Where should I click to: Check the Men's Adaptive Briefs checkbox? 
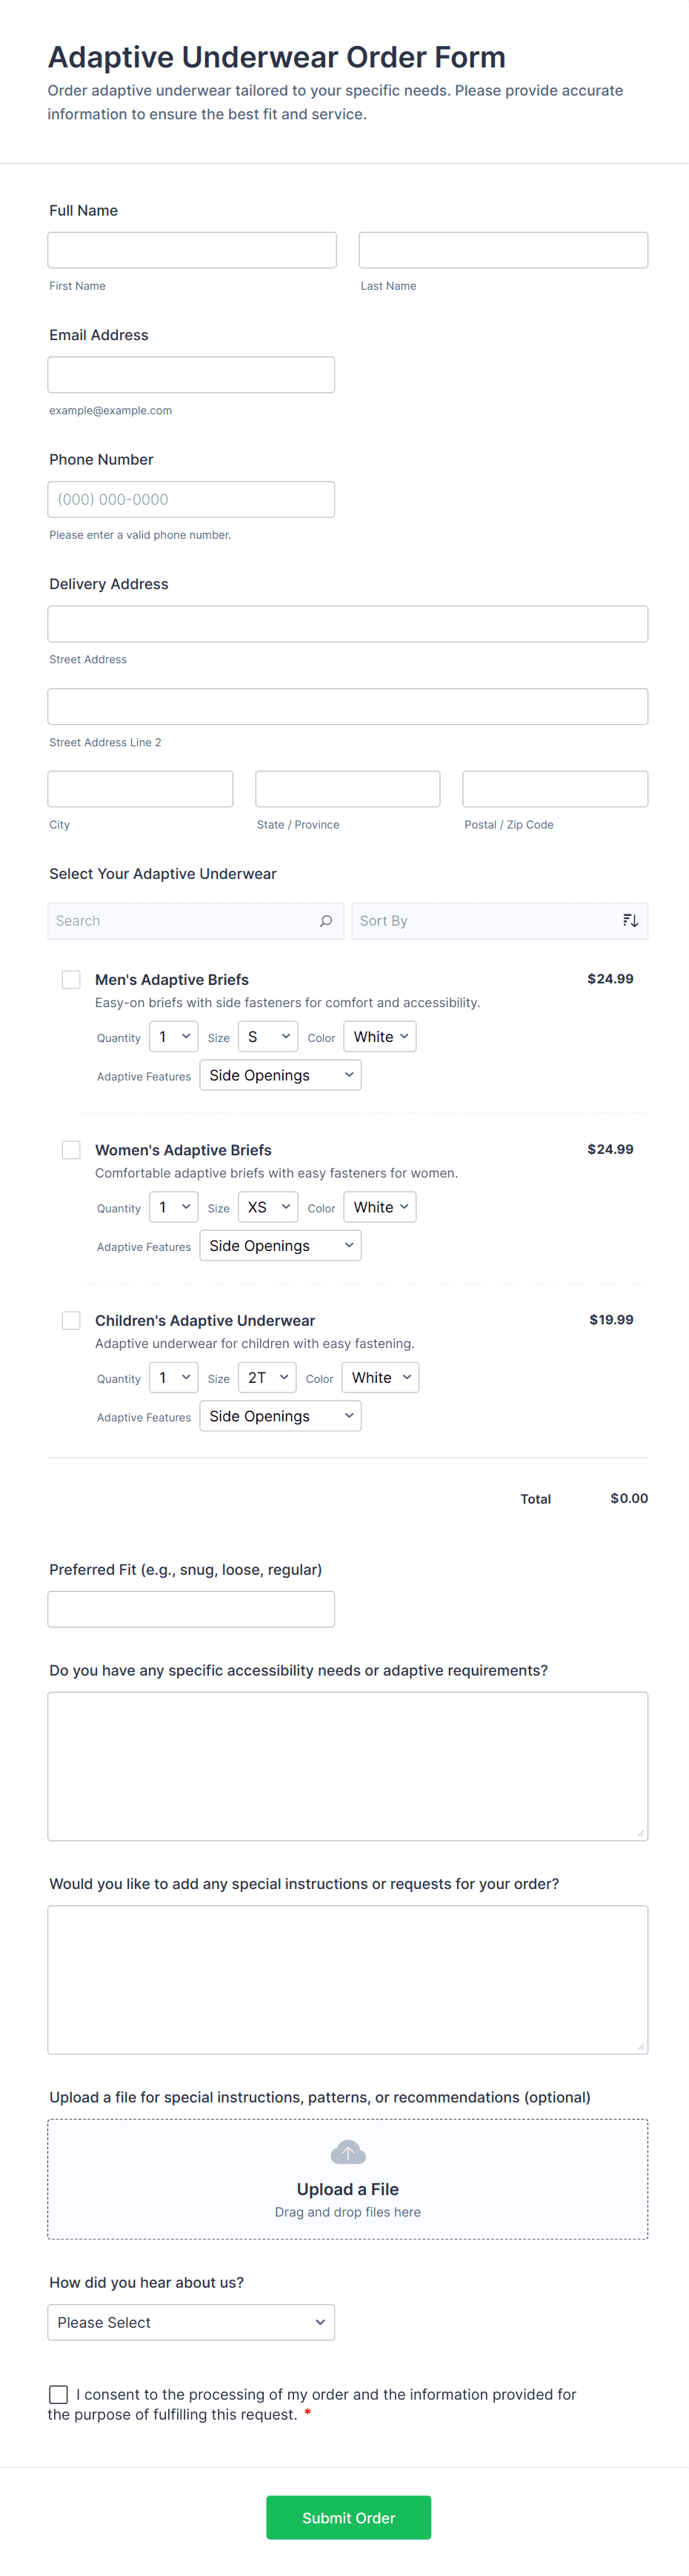coord(71,980)
